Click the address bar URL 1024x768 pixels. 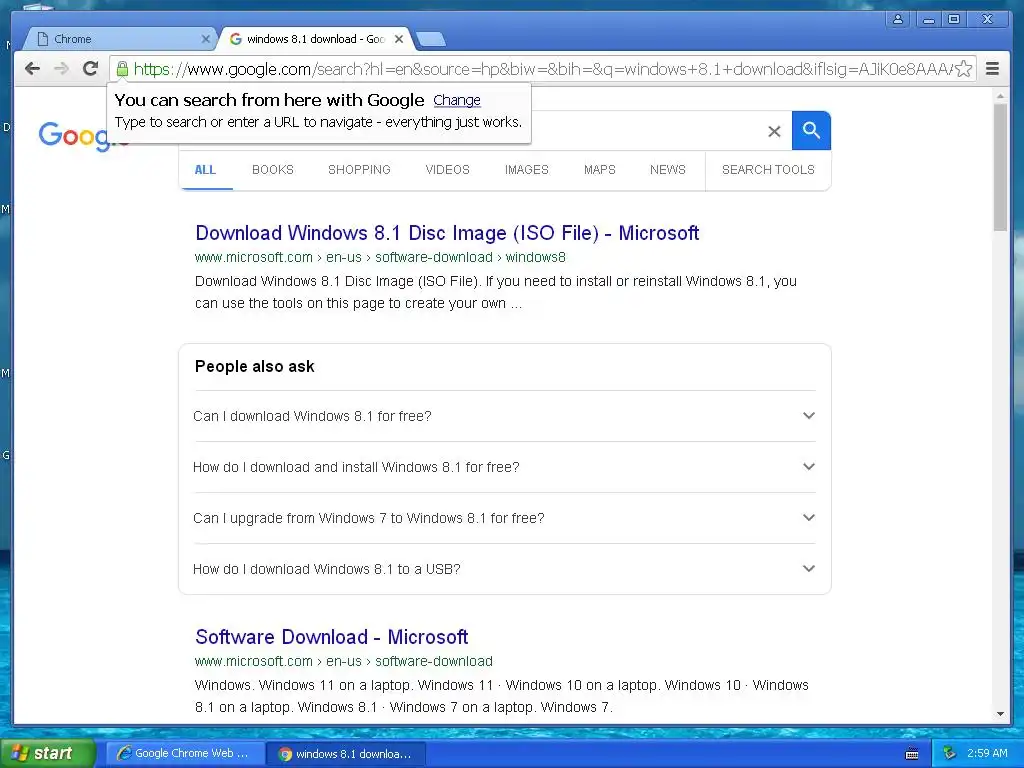pyautogui.click(x=542, y=69)
